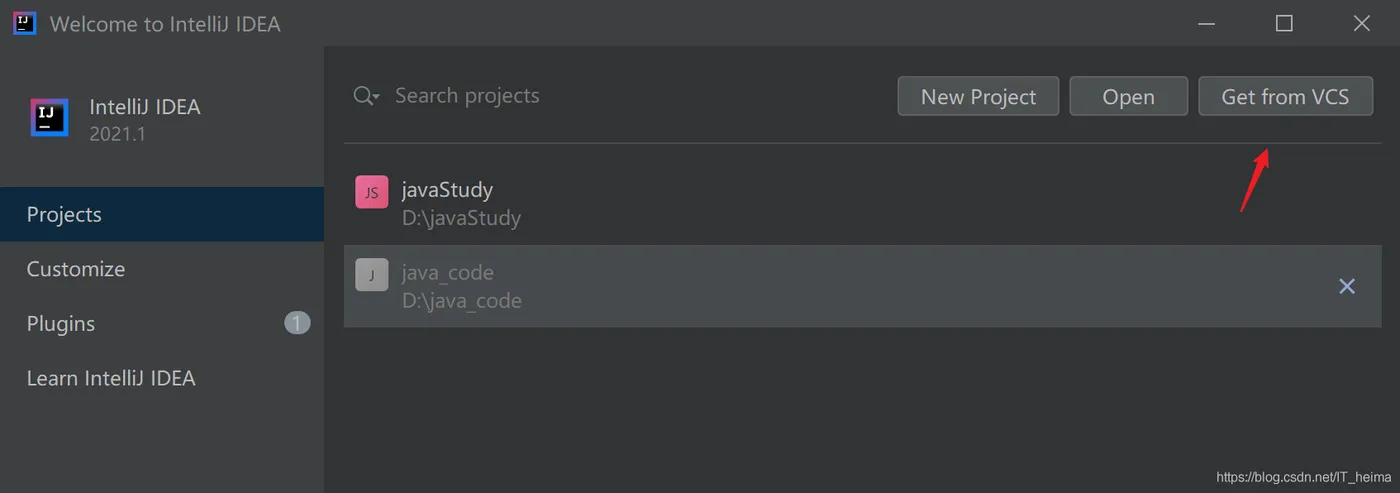Click the Open button
The image size is (1400, 493).
pos(1128,97)
